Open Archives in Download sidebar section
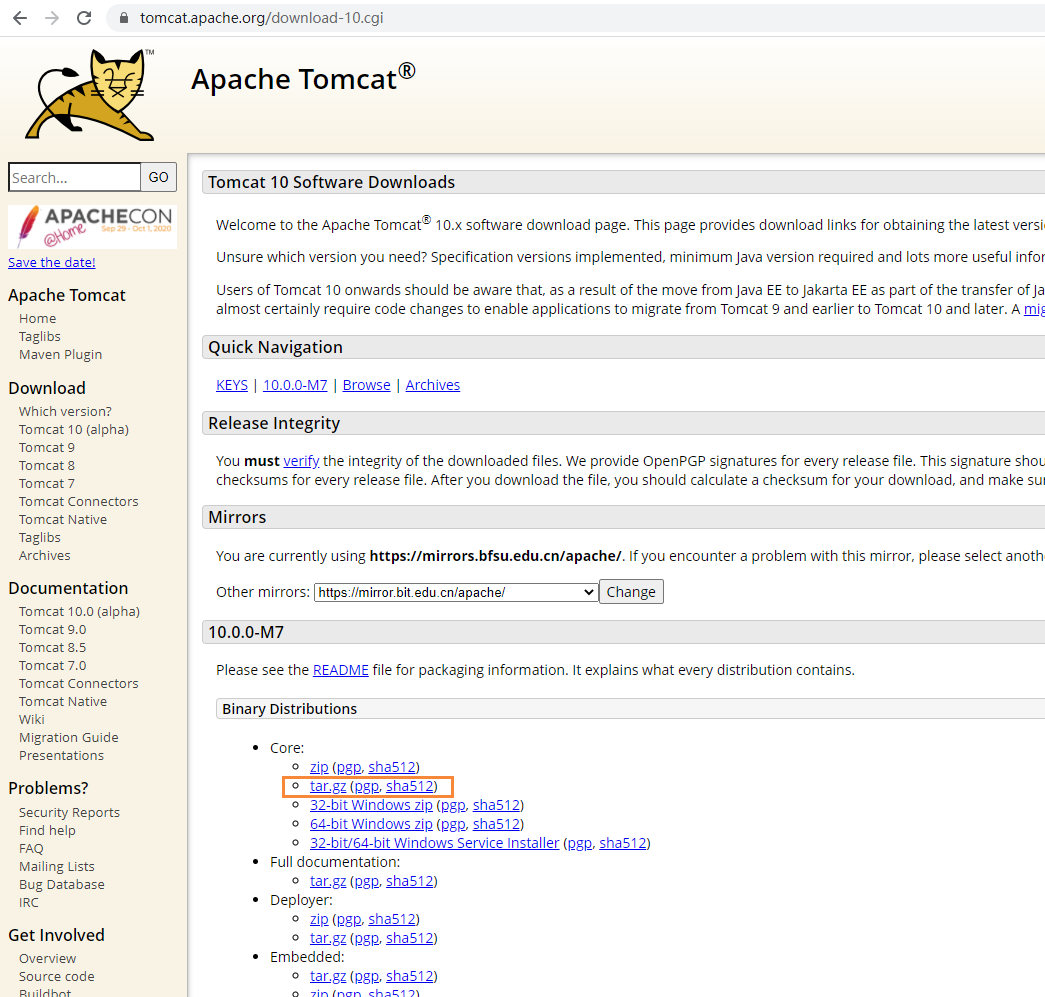The width and height of the screenshot is (1045, 997). (45, 555)
